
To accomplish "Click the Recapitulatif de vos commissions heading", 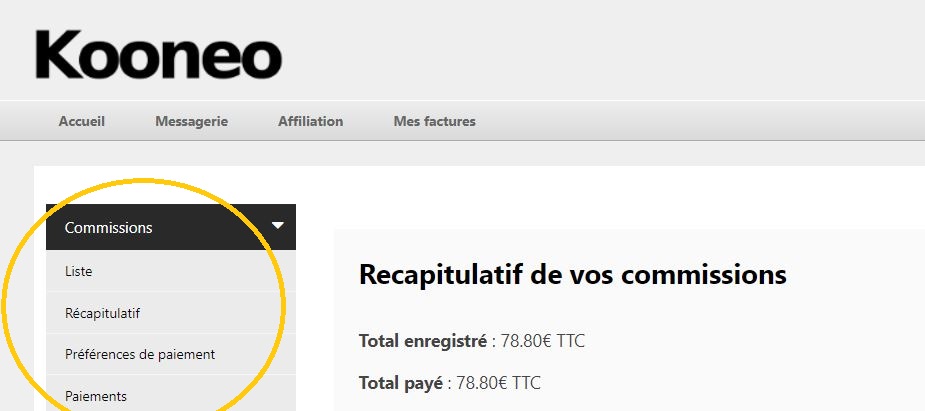I will pos(572,274).
